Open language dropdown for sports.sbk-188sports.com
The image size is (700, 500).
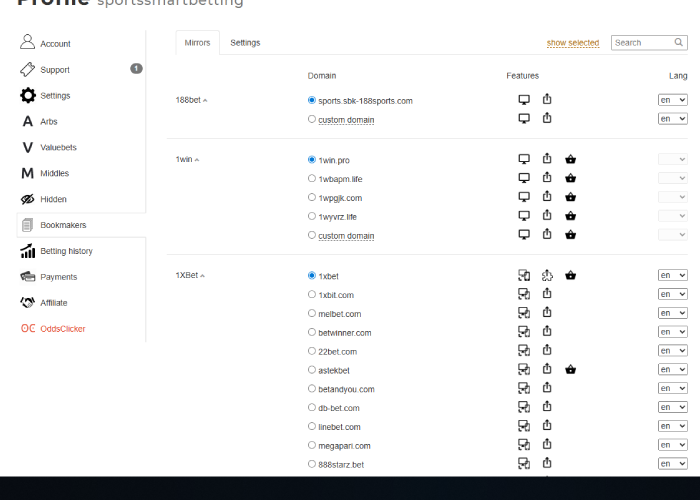[672, 100]
